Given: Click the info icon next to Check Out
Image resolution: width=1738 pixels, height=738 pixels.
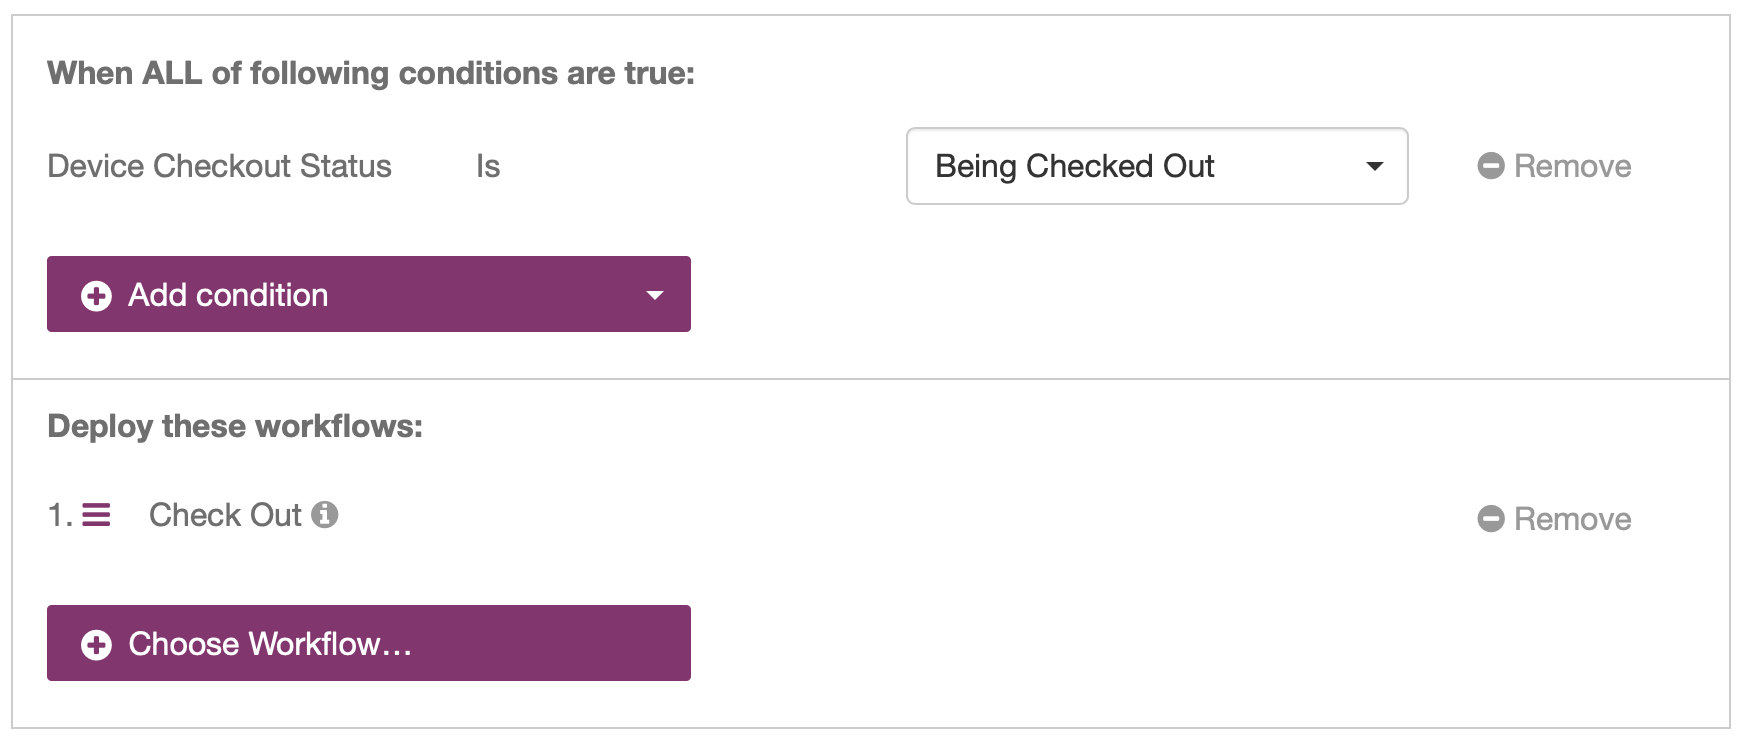Looking at the screenshot, I should pos(324,515).
